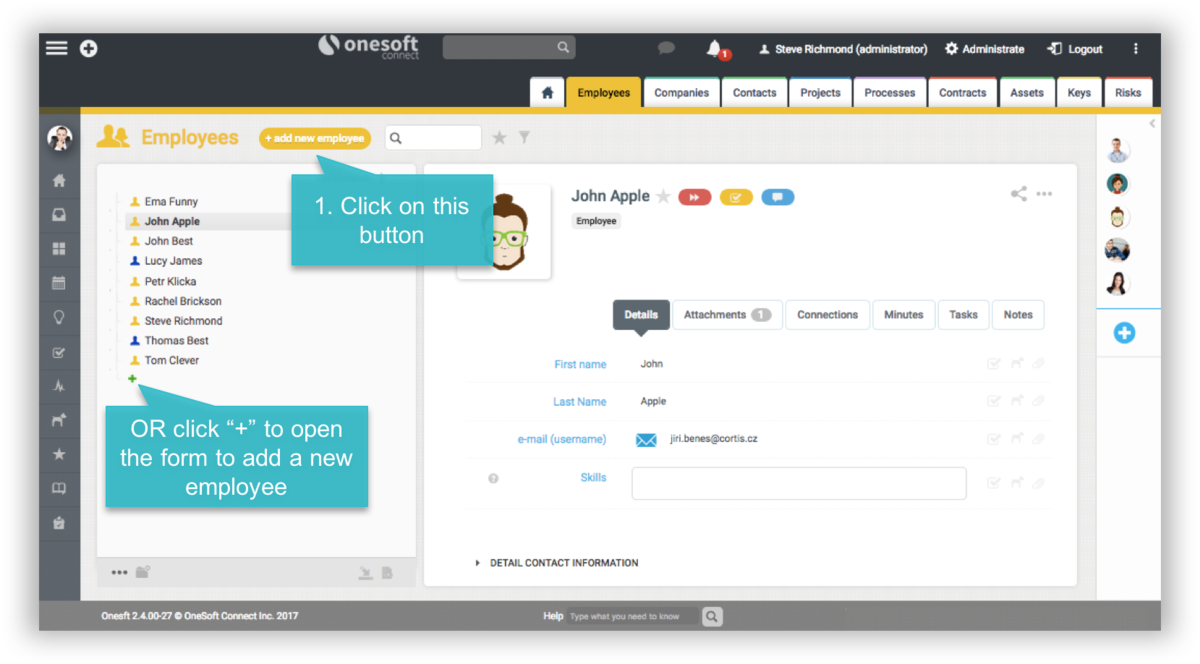This screenshot has width=1200, height=664.
Task: Open the horse icon in left sidebar
Action: 59,420
